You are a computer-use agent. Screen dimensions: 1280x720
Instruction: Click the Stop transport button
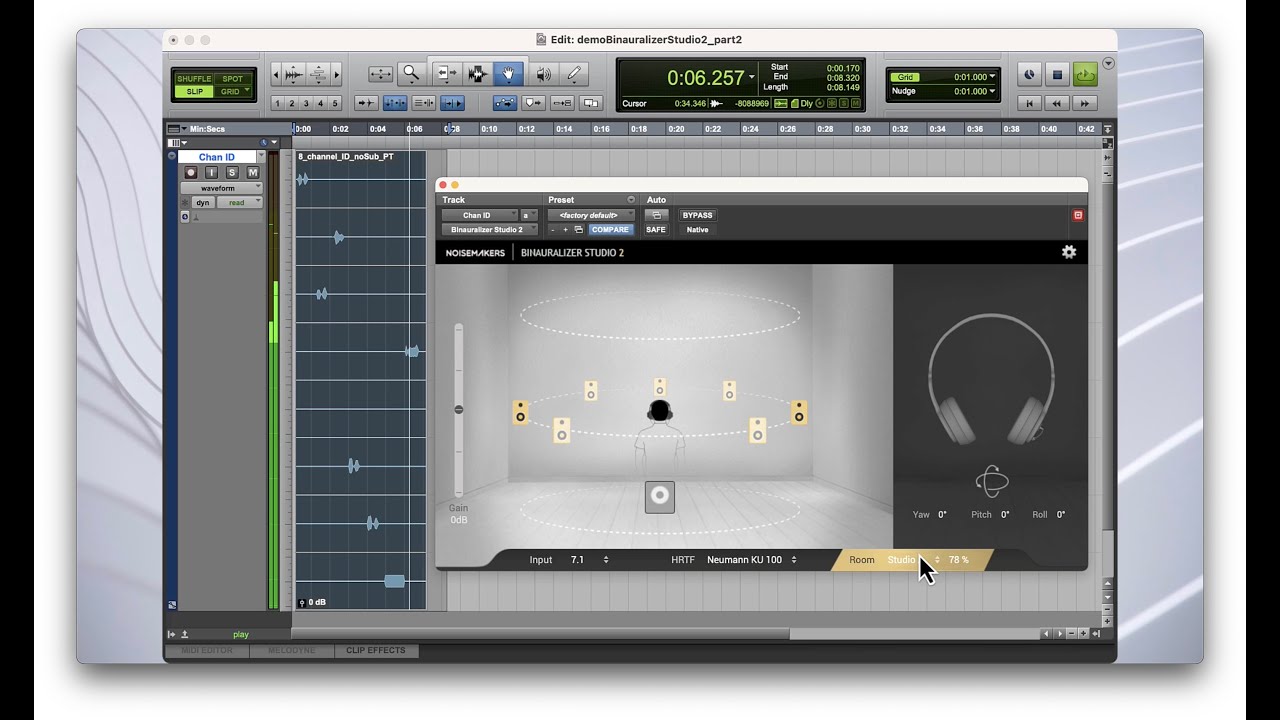point(1057,75)
